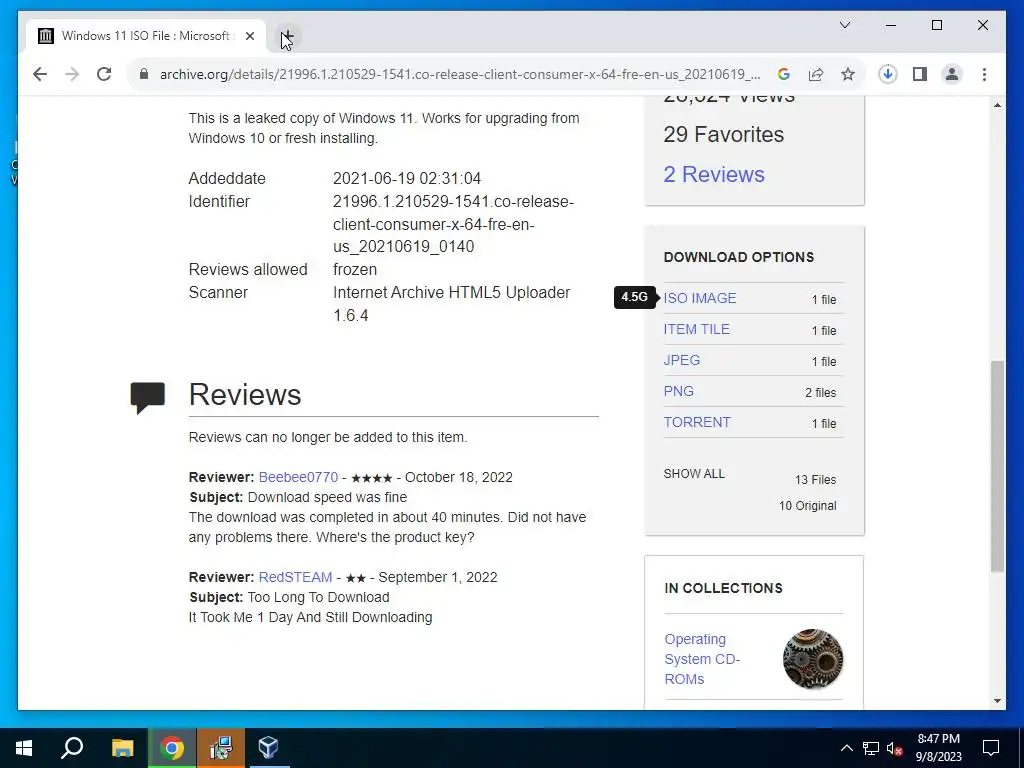Show hidden system tray icons
The image size is (1024, 768).
(846, 748)
